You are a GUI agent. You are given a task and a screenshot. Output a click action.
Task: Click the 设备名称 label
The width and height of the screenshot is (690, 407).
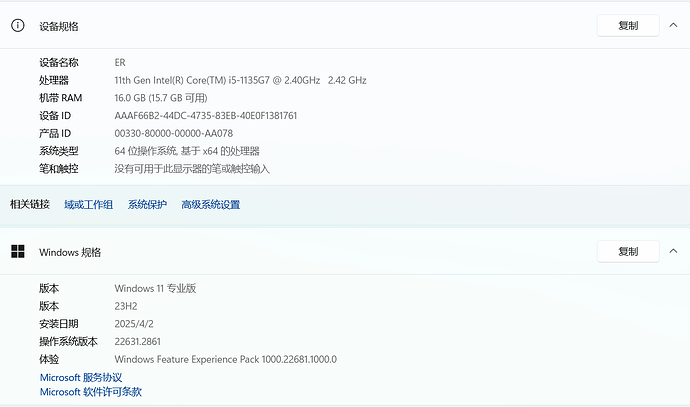coord(59,62)
